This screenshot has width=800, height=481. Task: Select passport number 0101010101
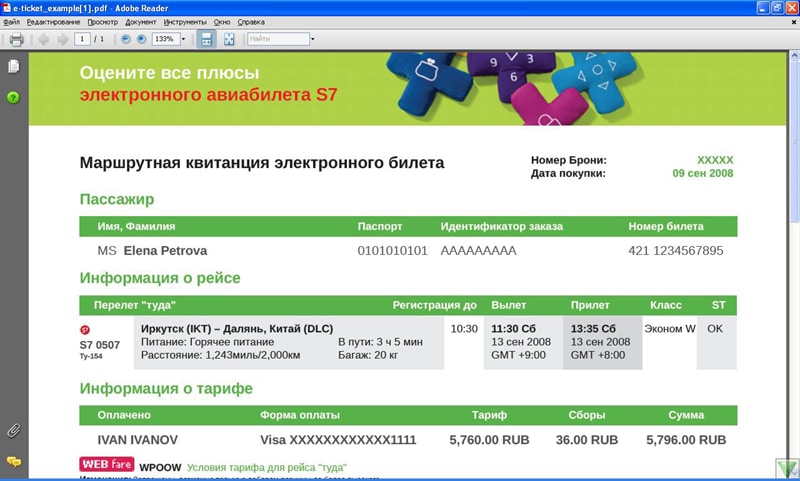[392, 250]
